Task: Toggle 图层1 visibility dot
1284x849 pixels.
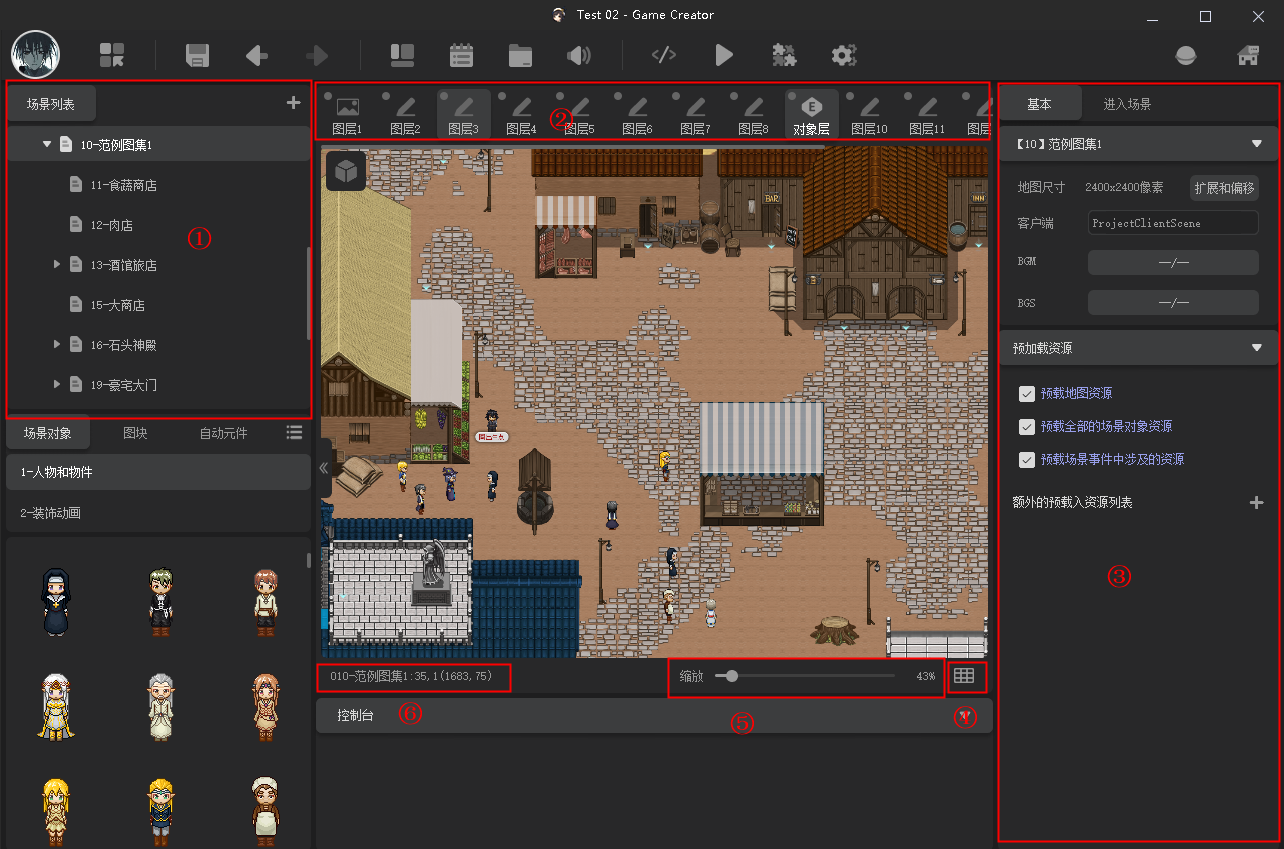Action: click(x=328, y=97)
